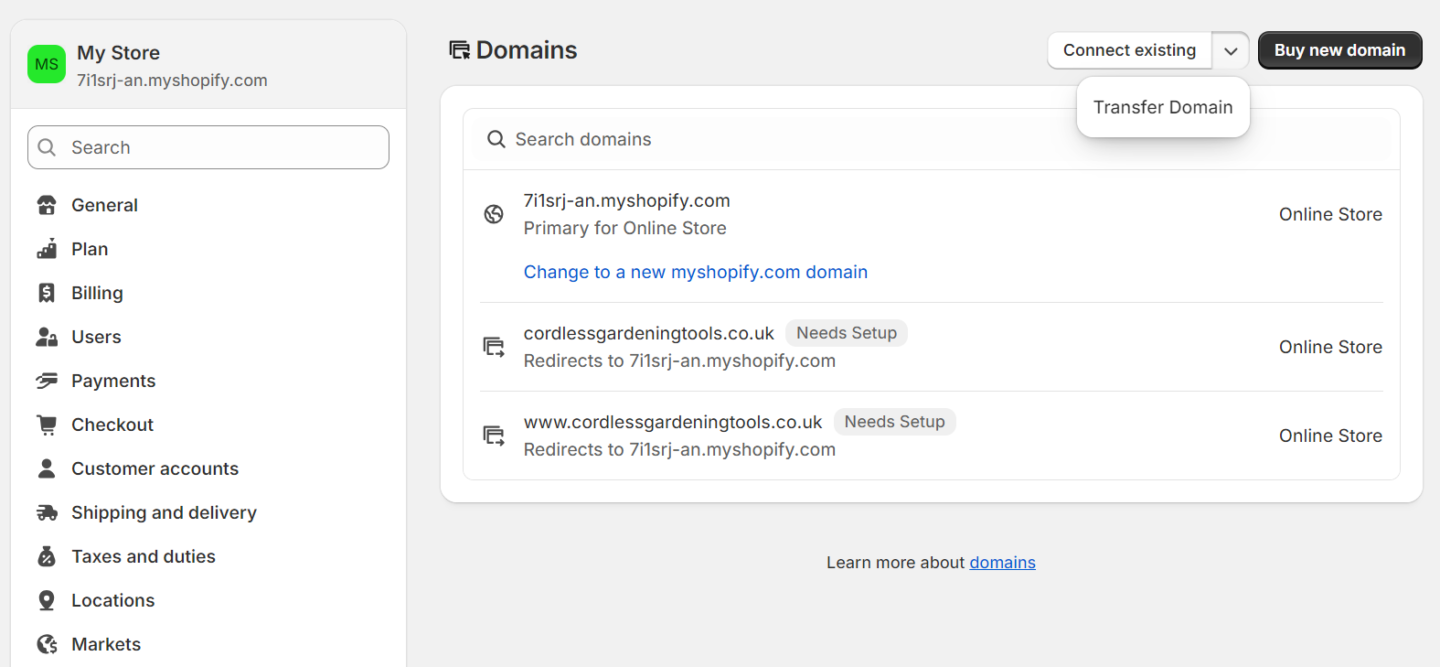The width and height of the screenshot is (1440, 667).
Task: Select the Checkout cart icon
Action: [x=47, y=424]
